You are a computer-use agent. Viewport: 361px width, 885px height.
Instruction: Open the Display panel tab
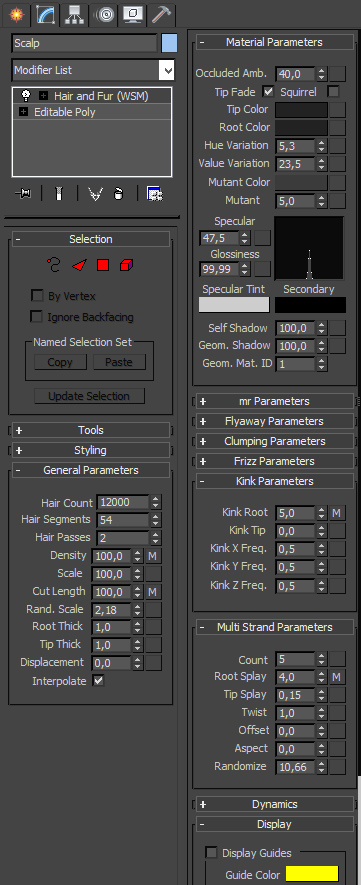point(133,14)
